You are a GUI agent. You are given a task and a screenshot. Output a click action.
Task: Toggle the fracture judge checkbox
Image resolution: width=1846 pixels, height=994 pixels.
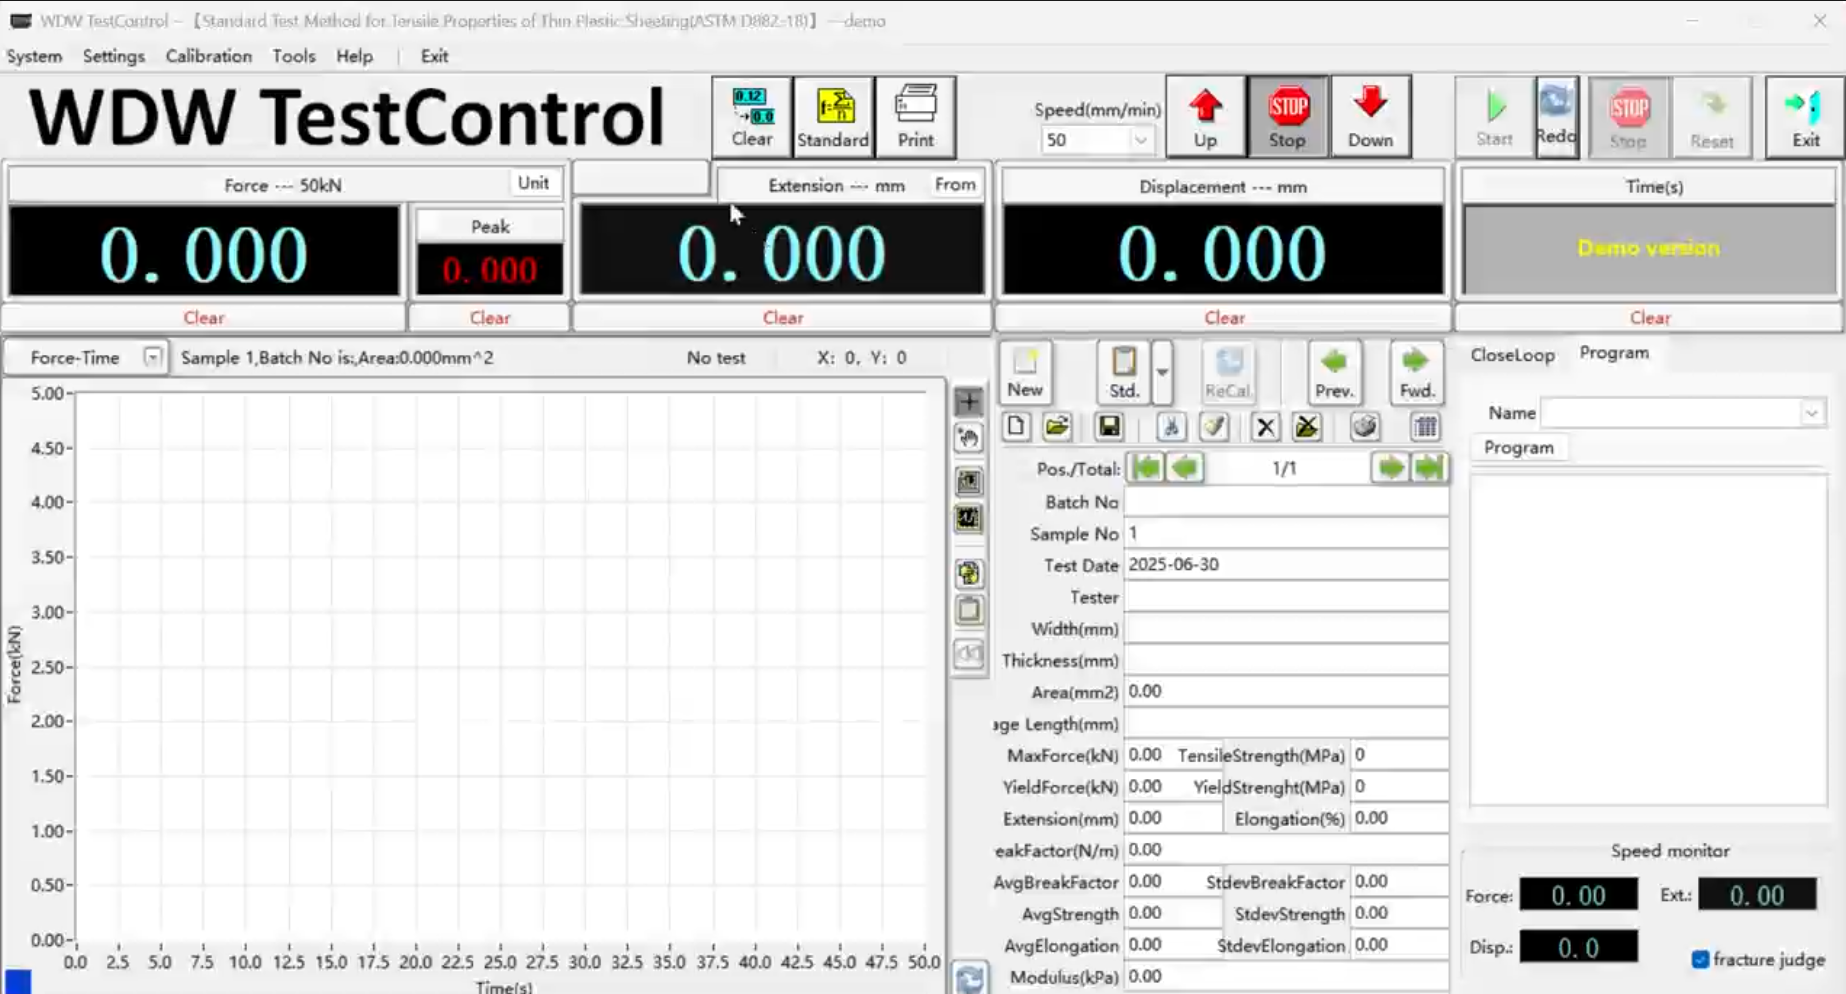coord(1700,959)
